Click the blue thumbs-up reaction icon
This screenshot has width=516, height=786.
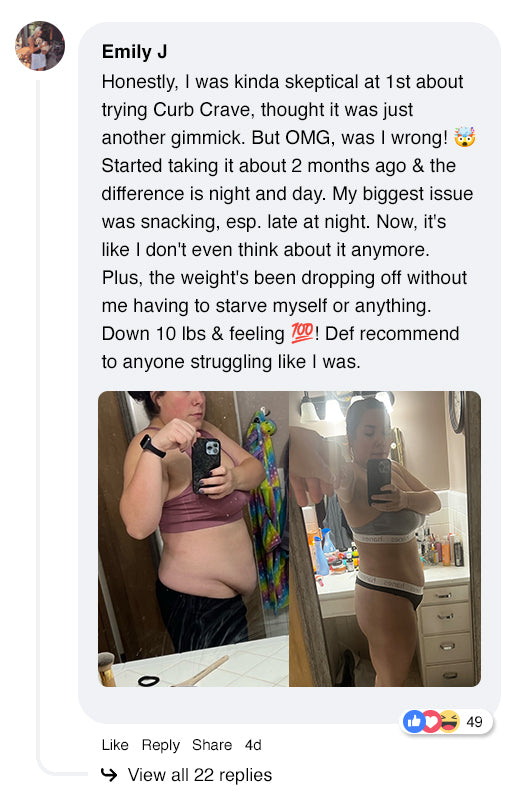click(x=414, y=721)
